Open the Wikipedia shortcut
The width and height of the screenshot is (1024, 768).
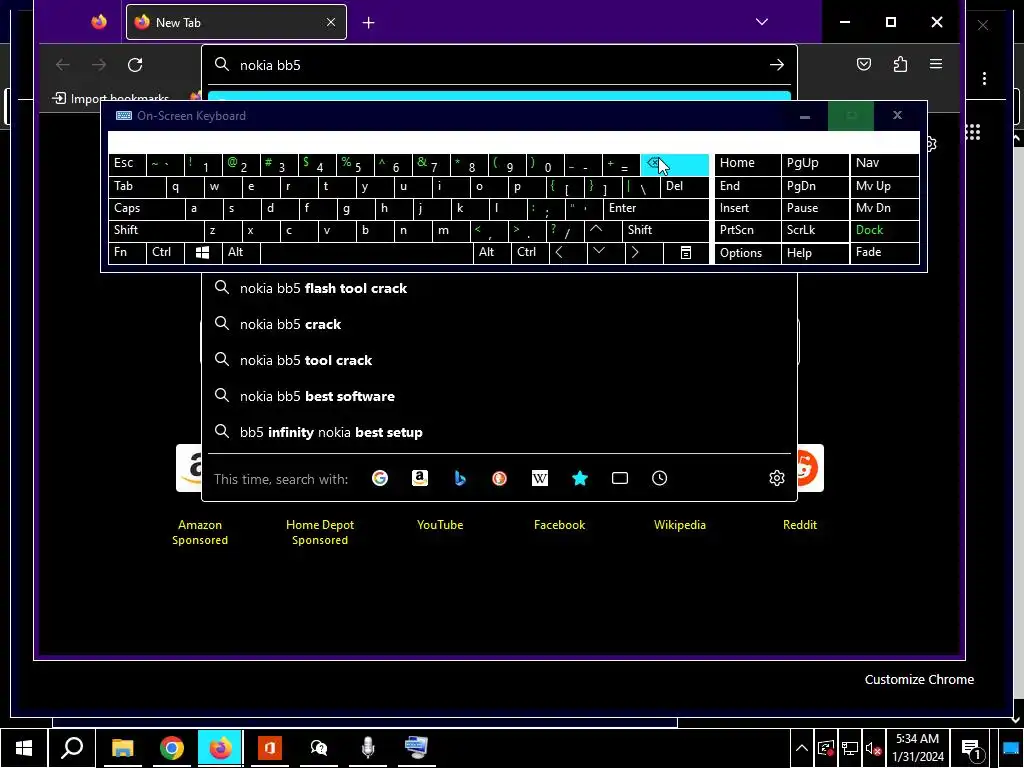click(x=680, y=524)
